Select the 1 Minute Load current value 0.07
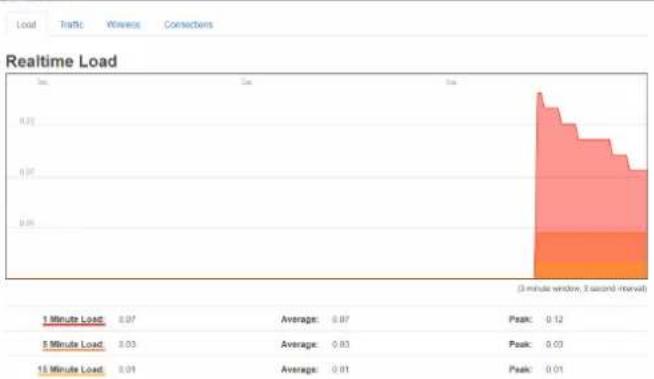 click(x=127, y=319)
